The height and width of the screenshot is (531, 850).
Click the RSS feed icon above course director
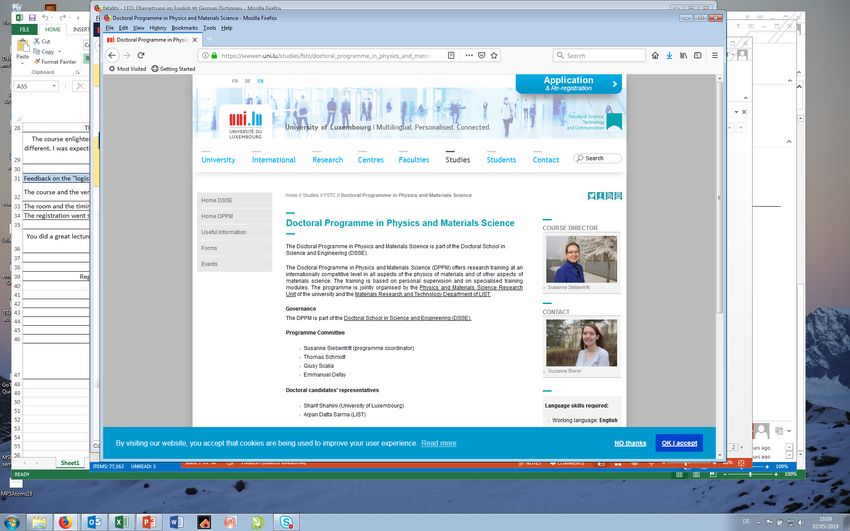[x=609, y=196]
